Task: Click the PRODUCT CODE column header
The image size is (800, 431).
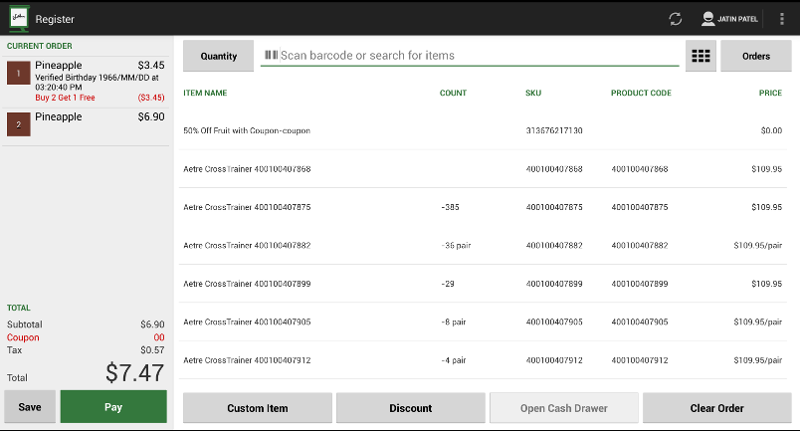Action: tap(641, 93)
